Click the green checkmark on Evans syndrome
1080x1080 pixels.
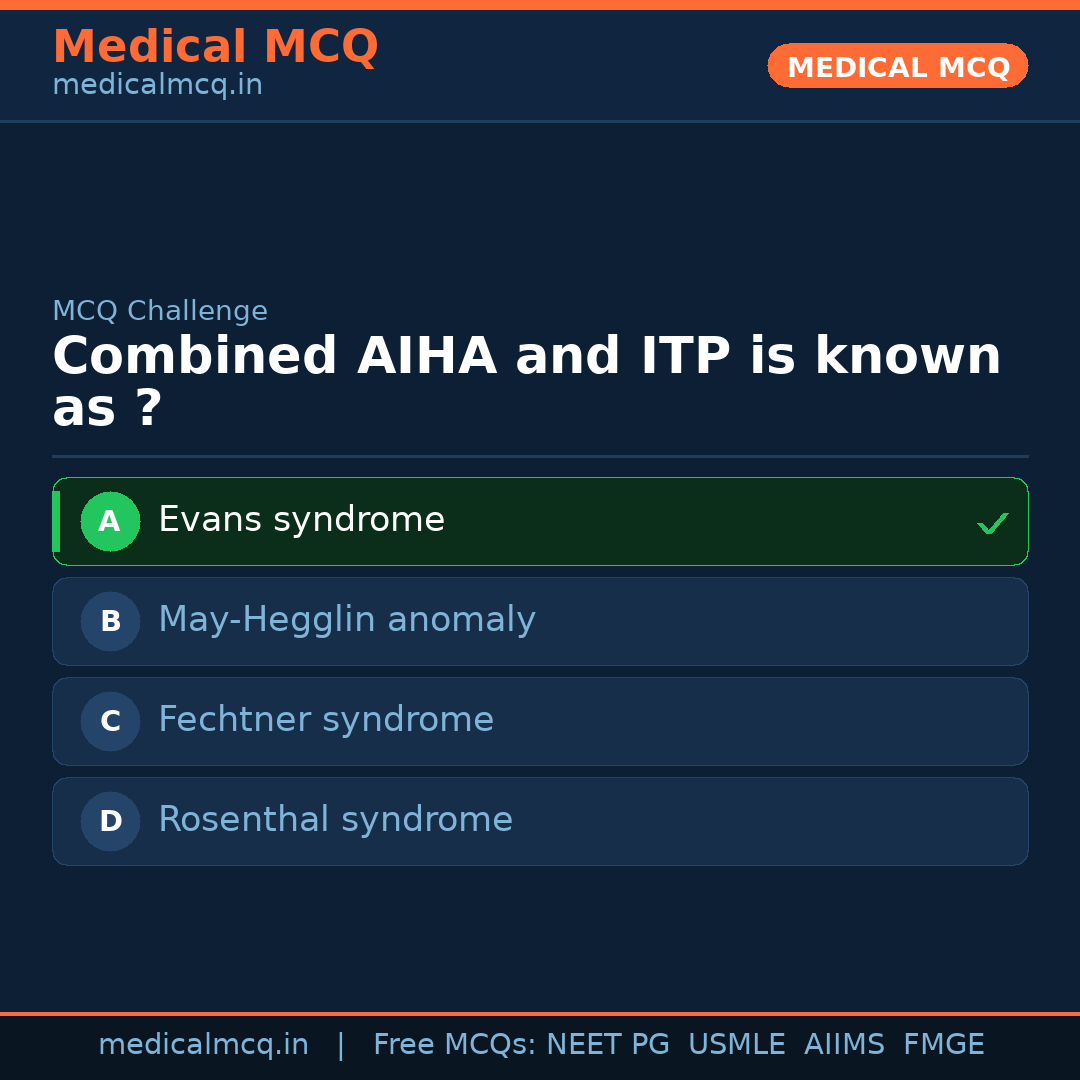point(992,523)
